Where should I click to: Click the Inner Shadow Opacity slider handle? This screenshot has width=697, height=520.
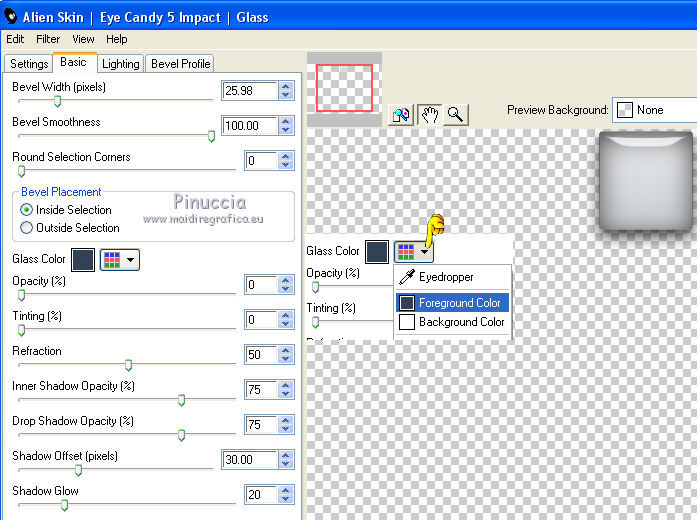(x=181, y=400)
